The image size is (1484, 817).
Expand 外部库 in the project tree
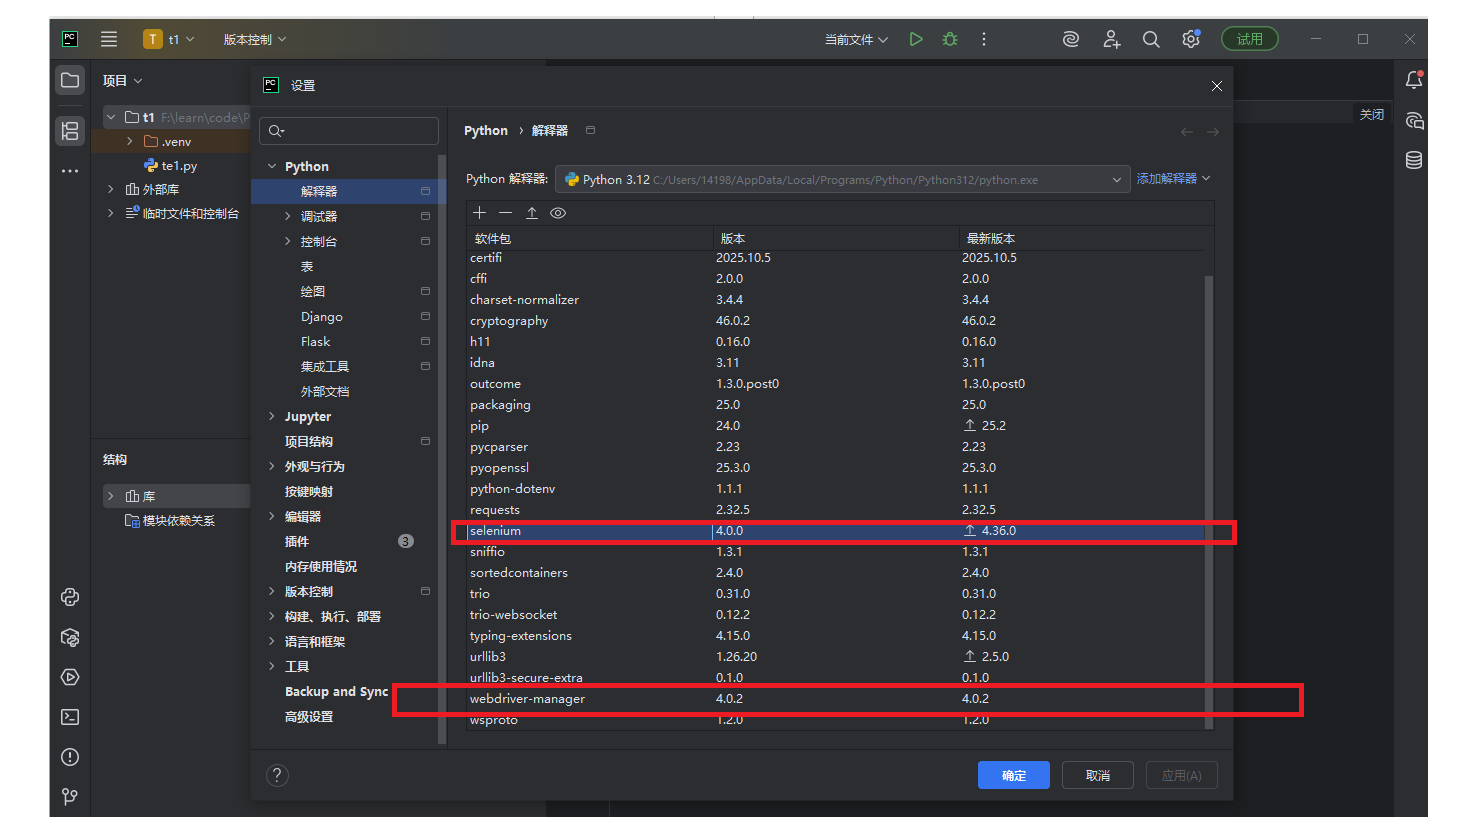tap(110, 189)
